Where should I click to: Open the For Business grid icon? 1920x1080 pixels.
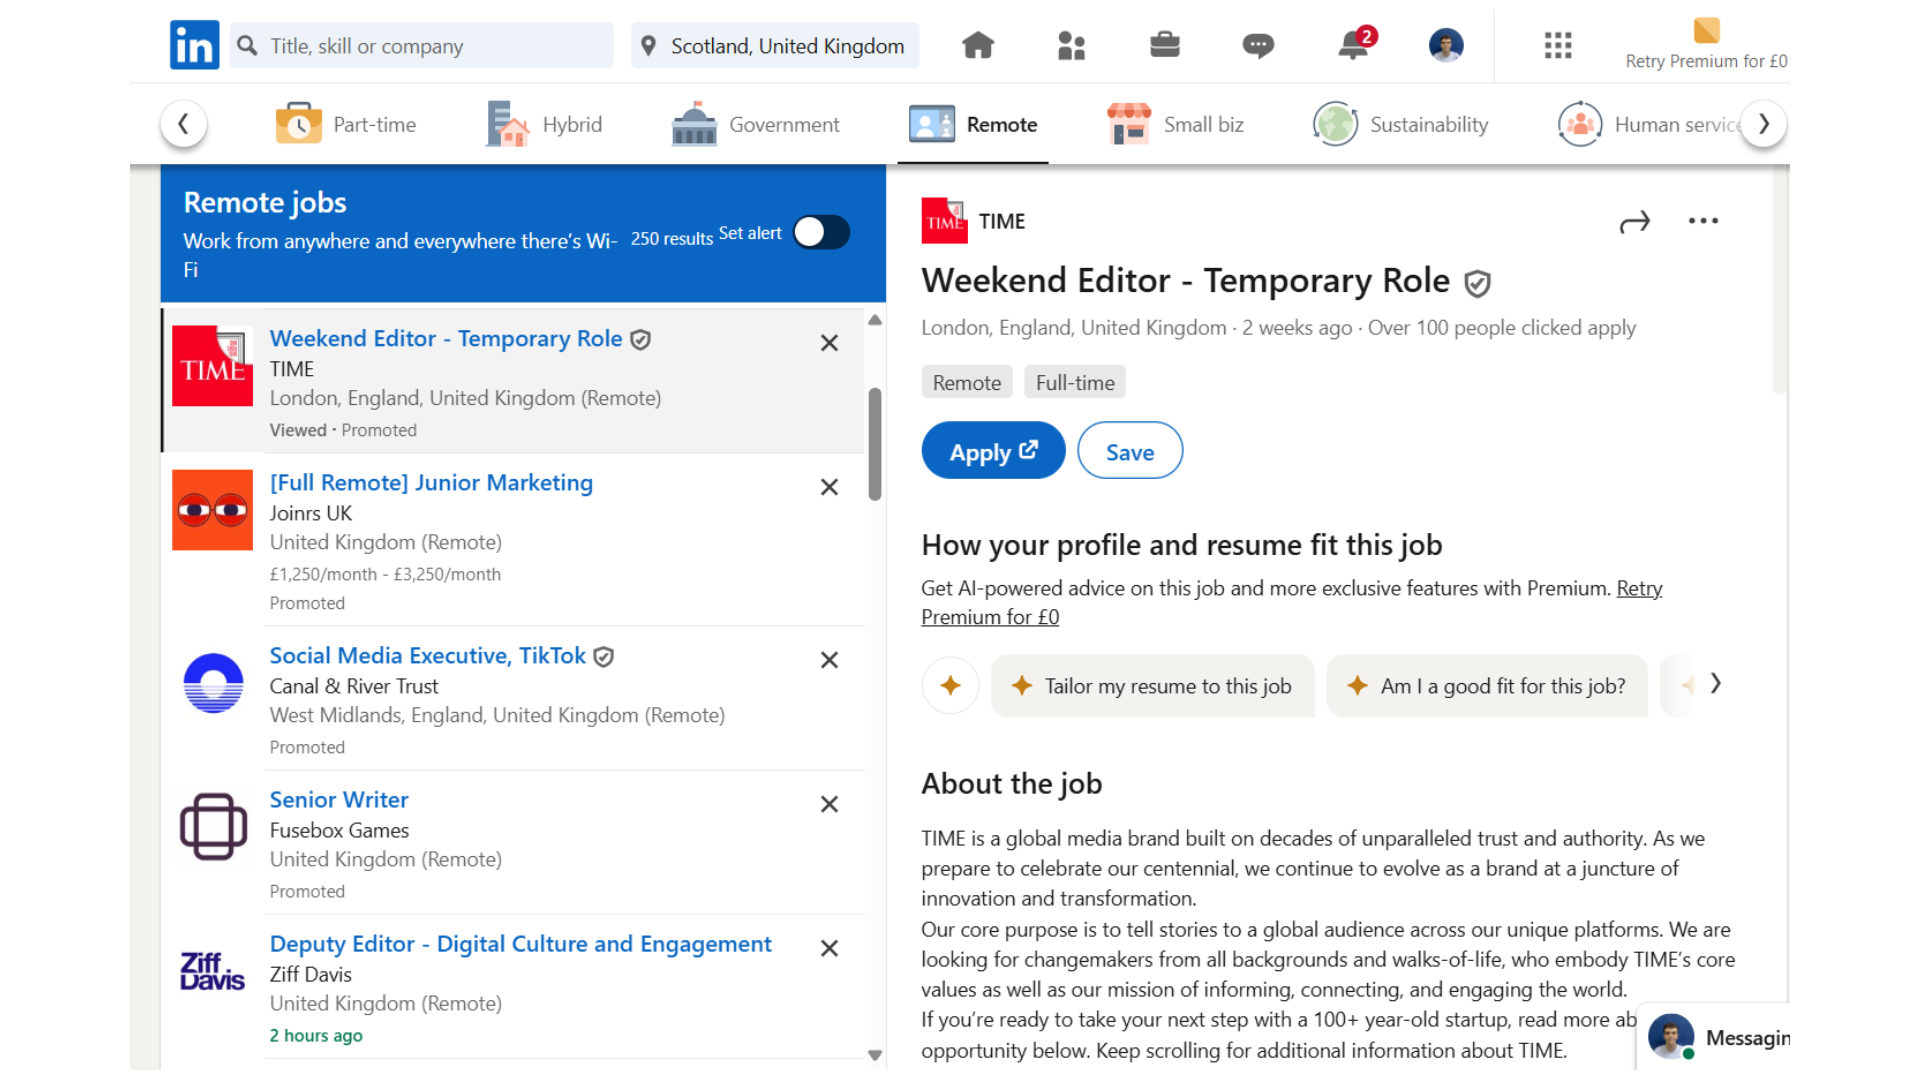point(1557,46)
